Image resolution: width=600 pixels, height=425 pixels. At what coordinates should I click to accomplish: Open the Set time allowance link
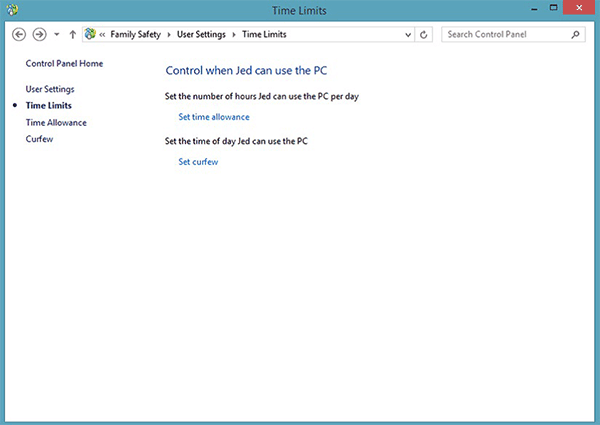[214, 117]
